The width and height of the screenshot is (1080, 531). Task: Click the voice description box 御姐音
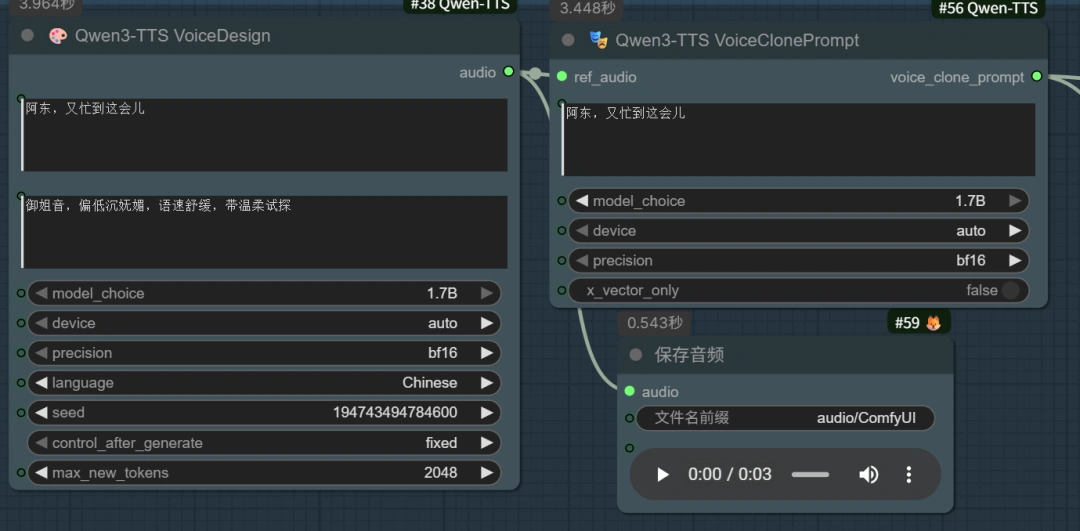tap(264, 232)
